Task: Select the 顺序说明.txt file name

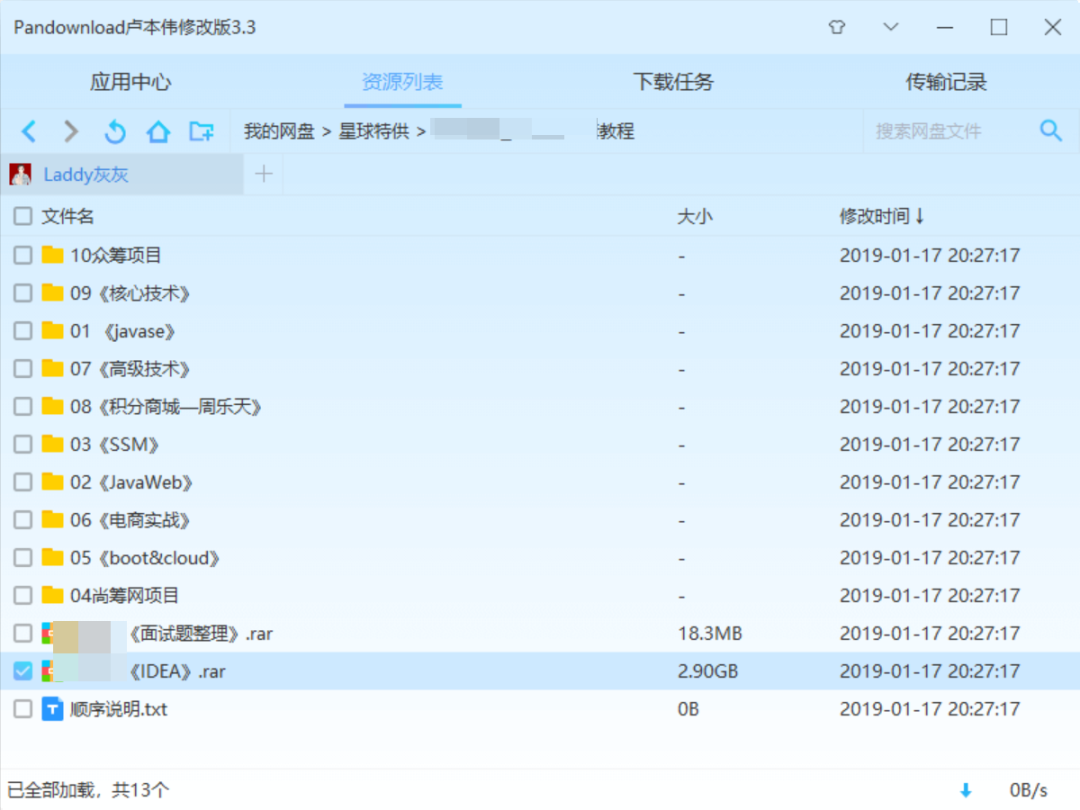Action: tap(118, 709)
